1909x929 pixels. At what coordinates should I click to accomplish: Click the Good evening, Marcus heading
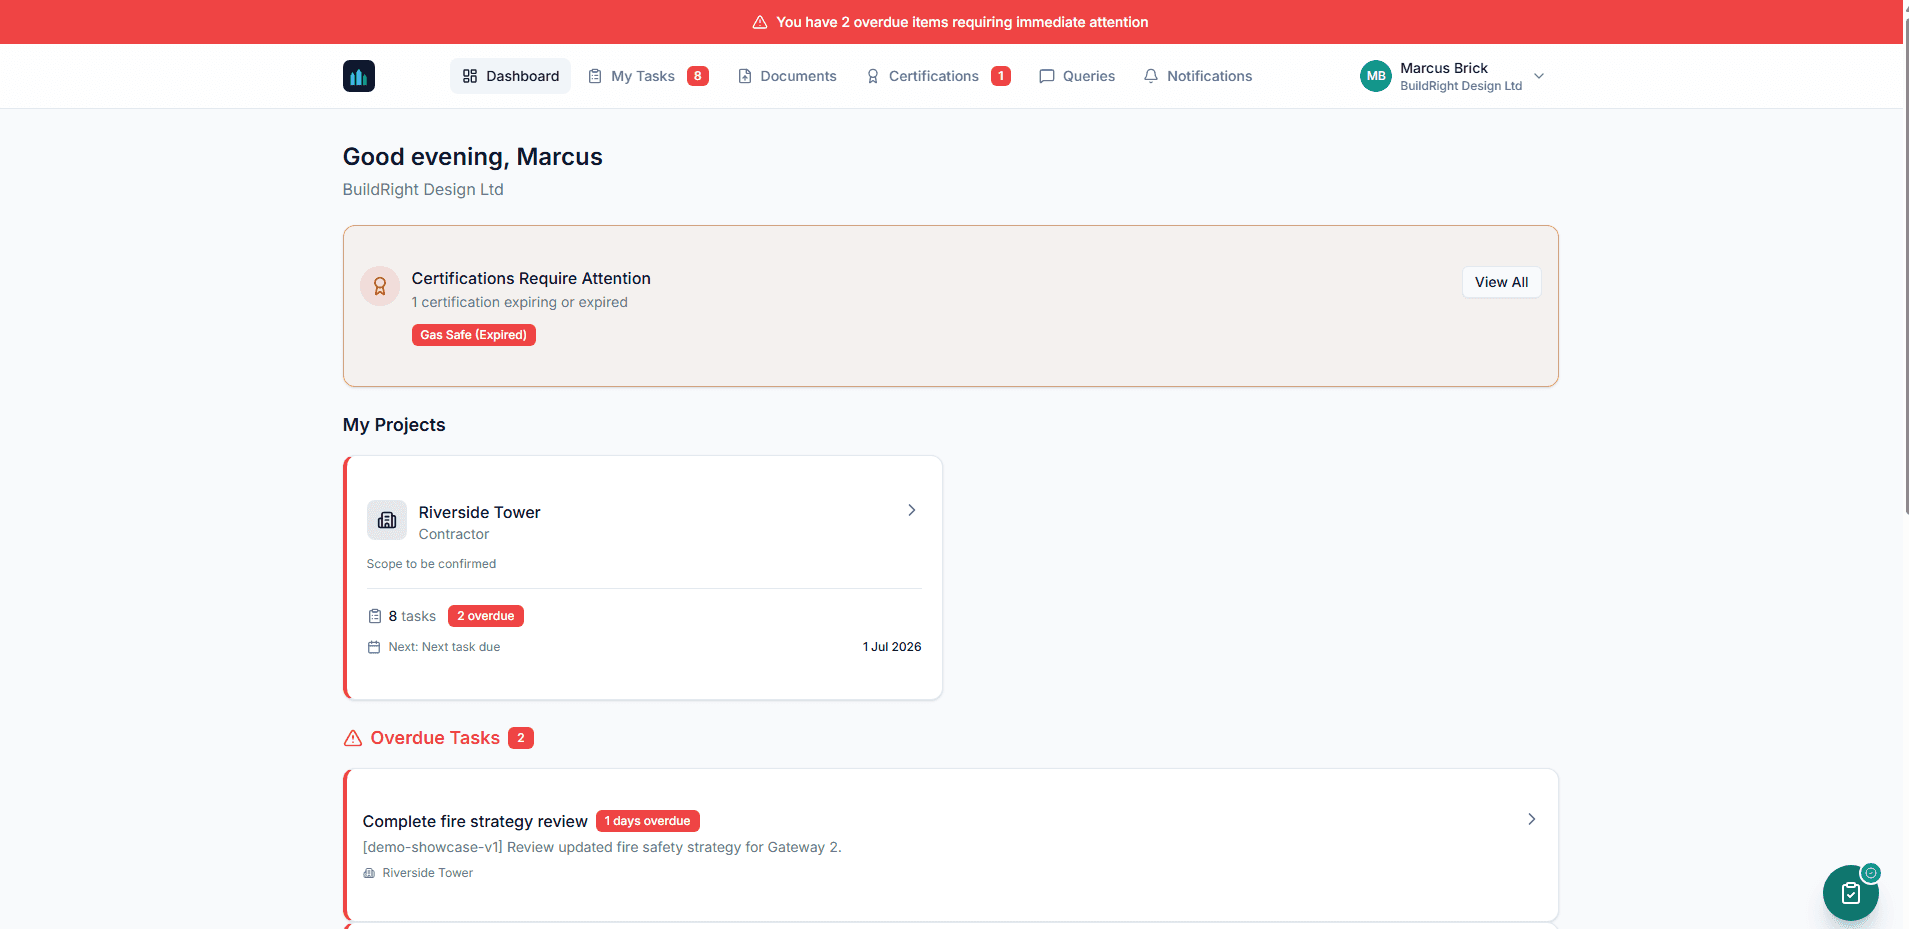(473, 157)
